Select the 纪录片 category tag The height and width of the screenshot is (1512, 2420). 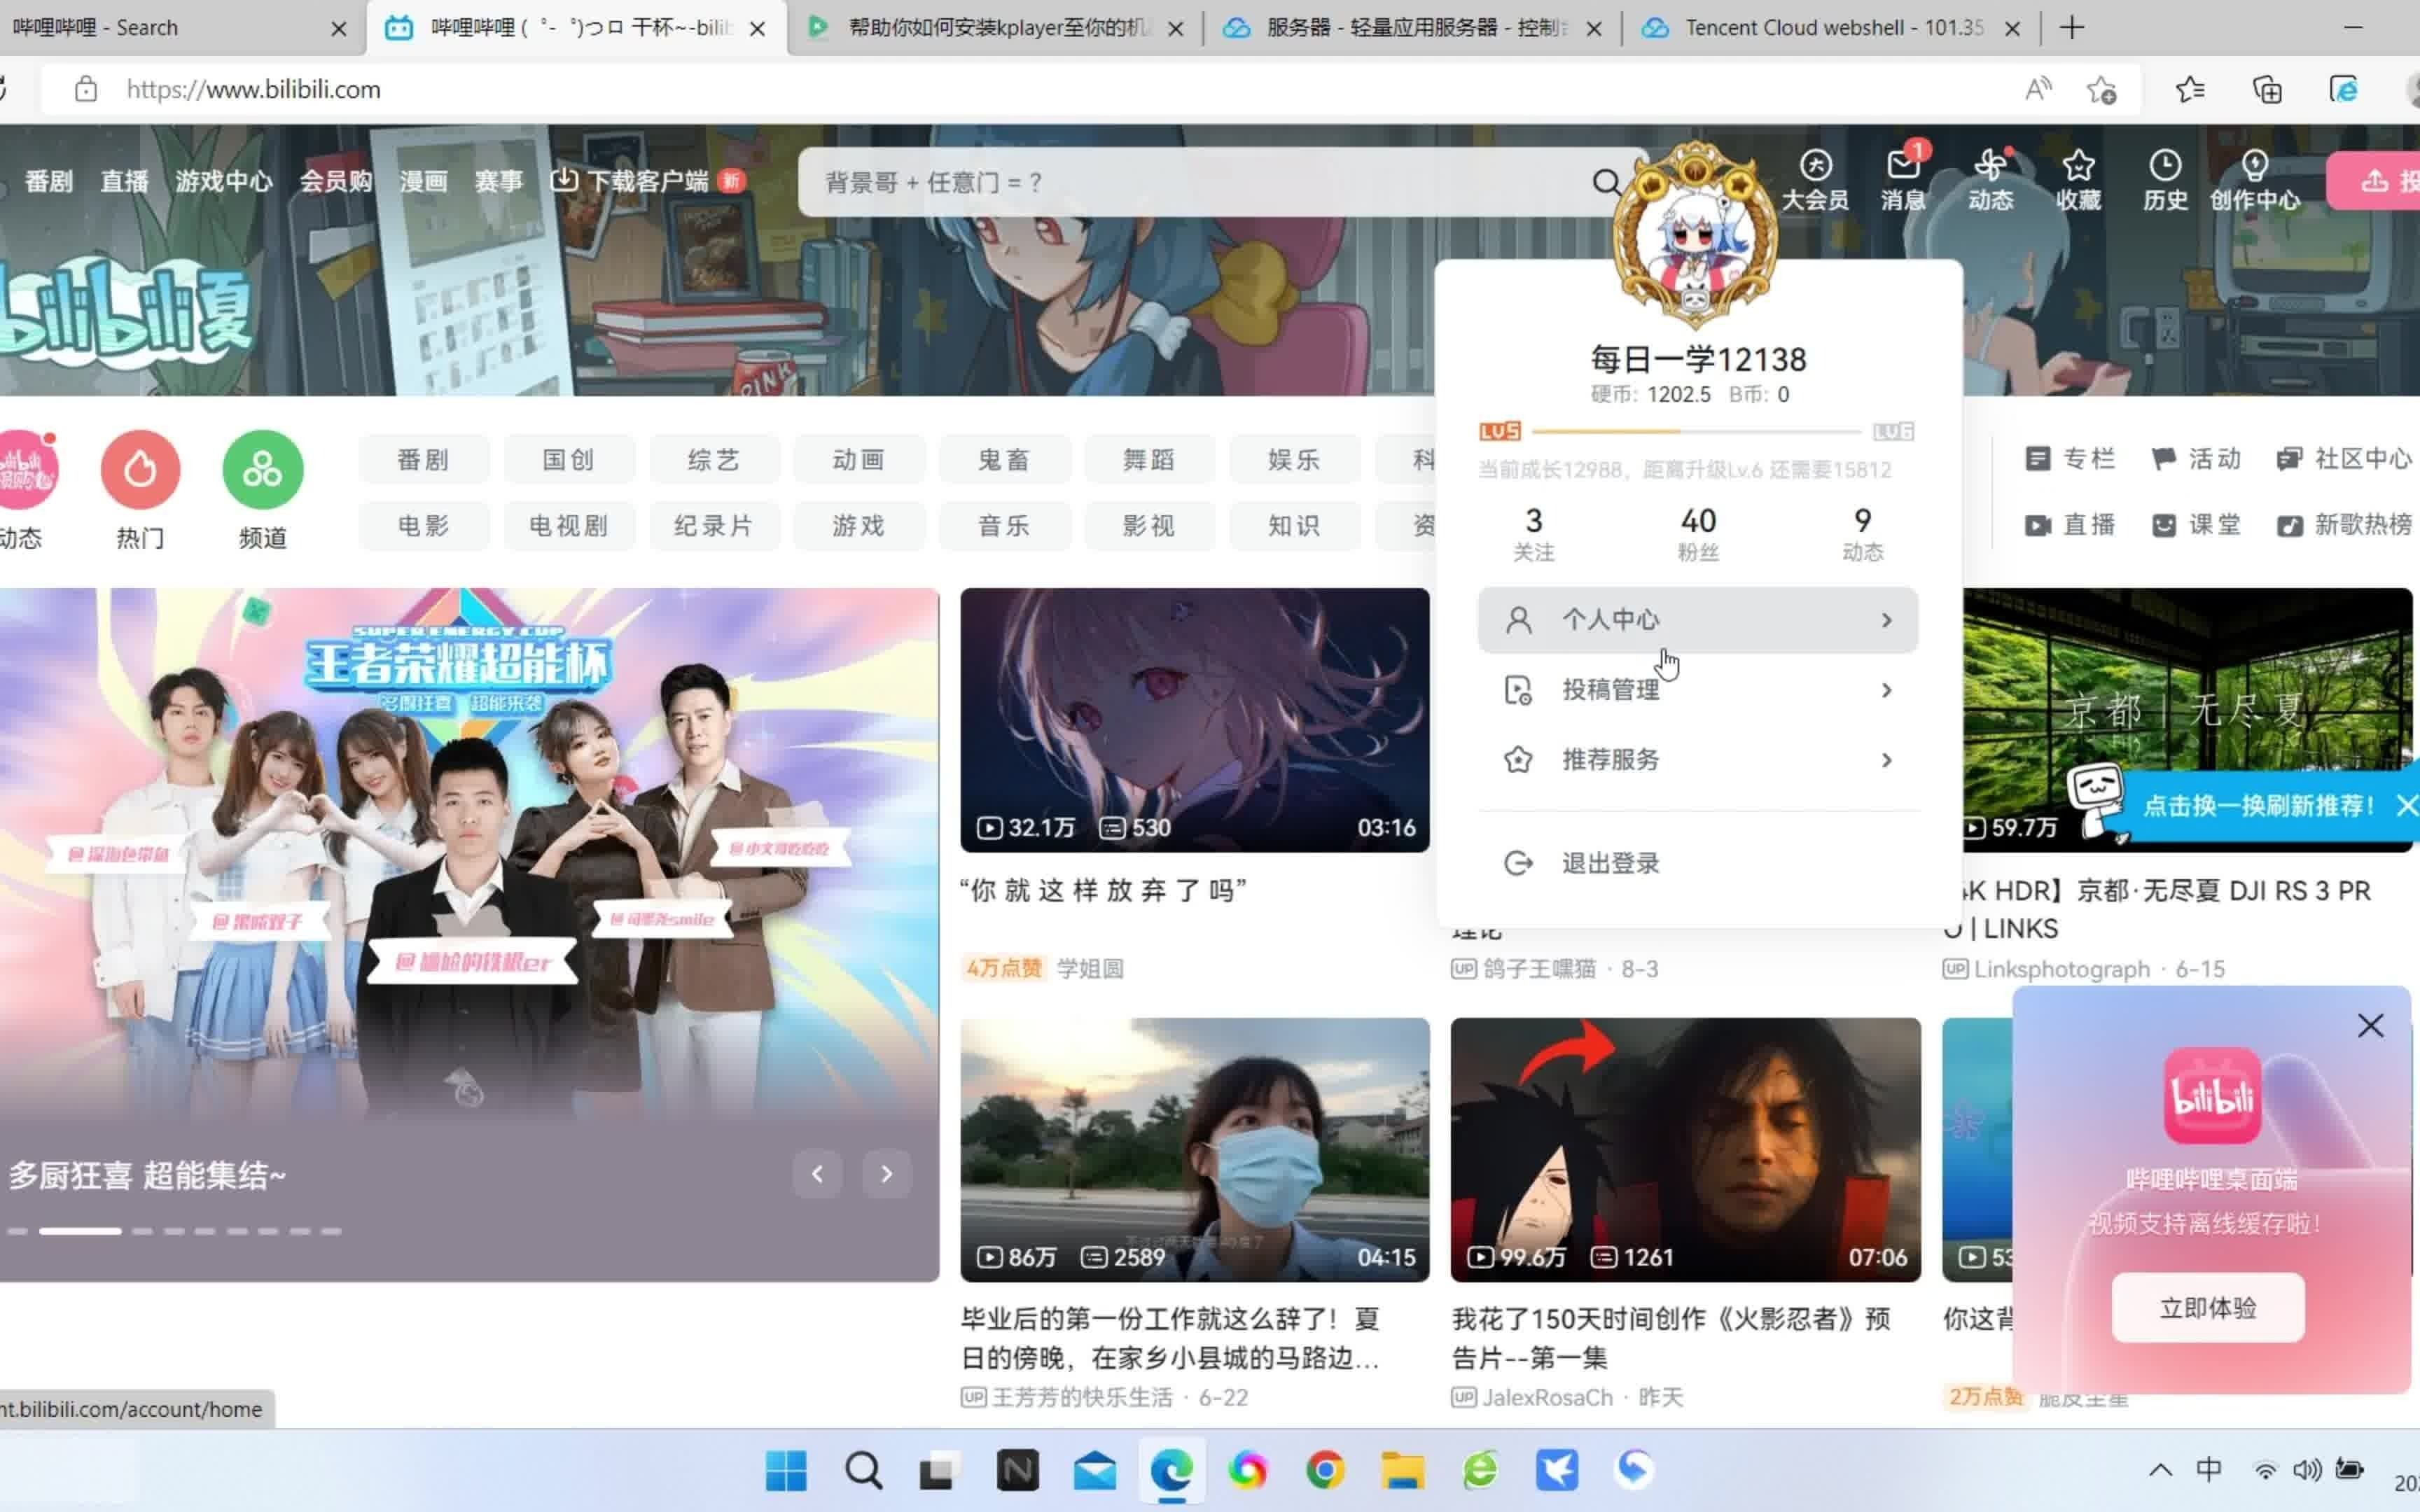(713, 526)
